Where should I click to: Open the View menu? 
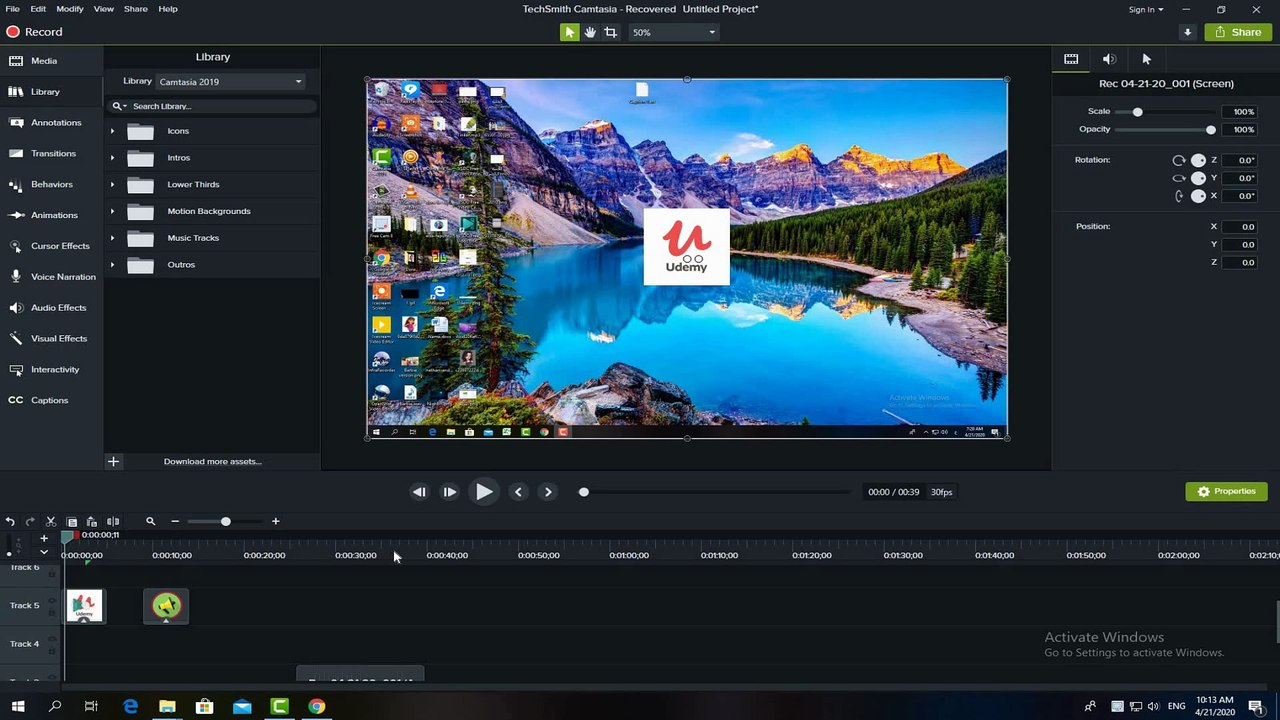[x=103, y=9]
